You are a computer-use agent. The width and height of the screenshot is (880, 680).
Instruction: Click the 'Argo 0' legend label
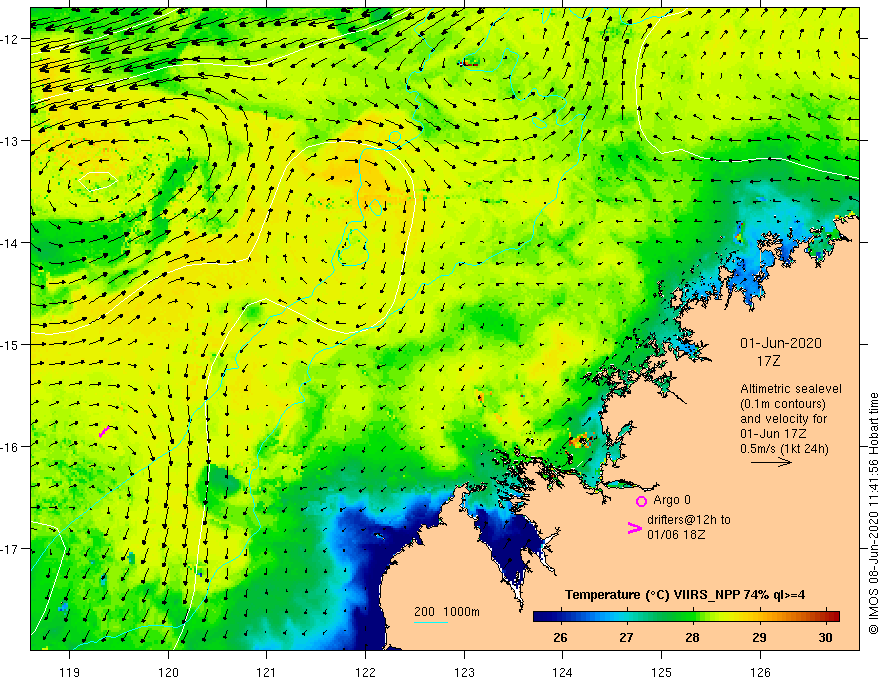click(672, 500)
